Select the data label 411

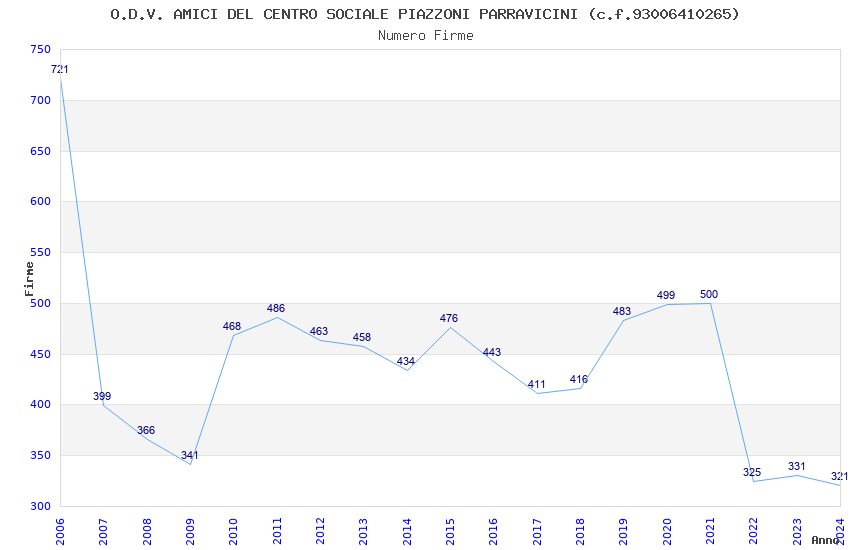tap(537, 384)
